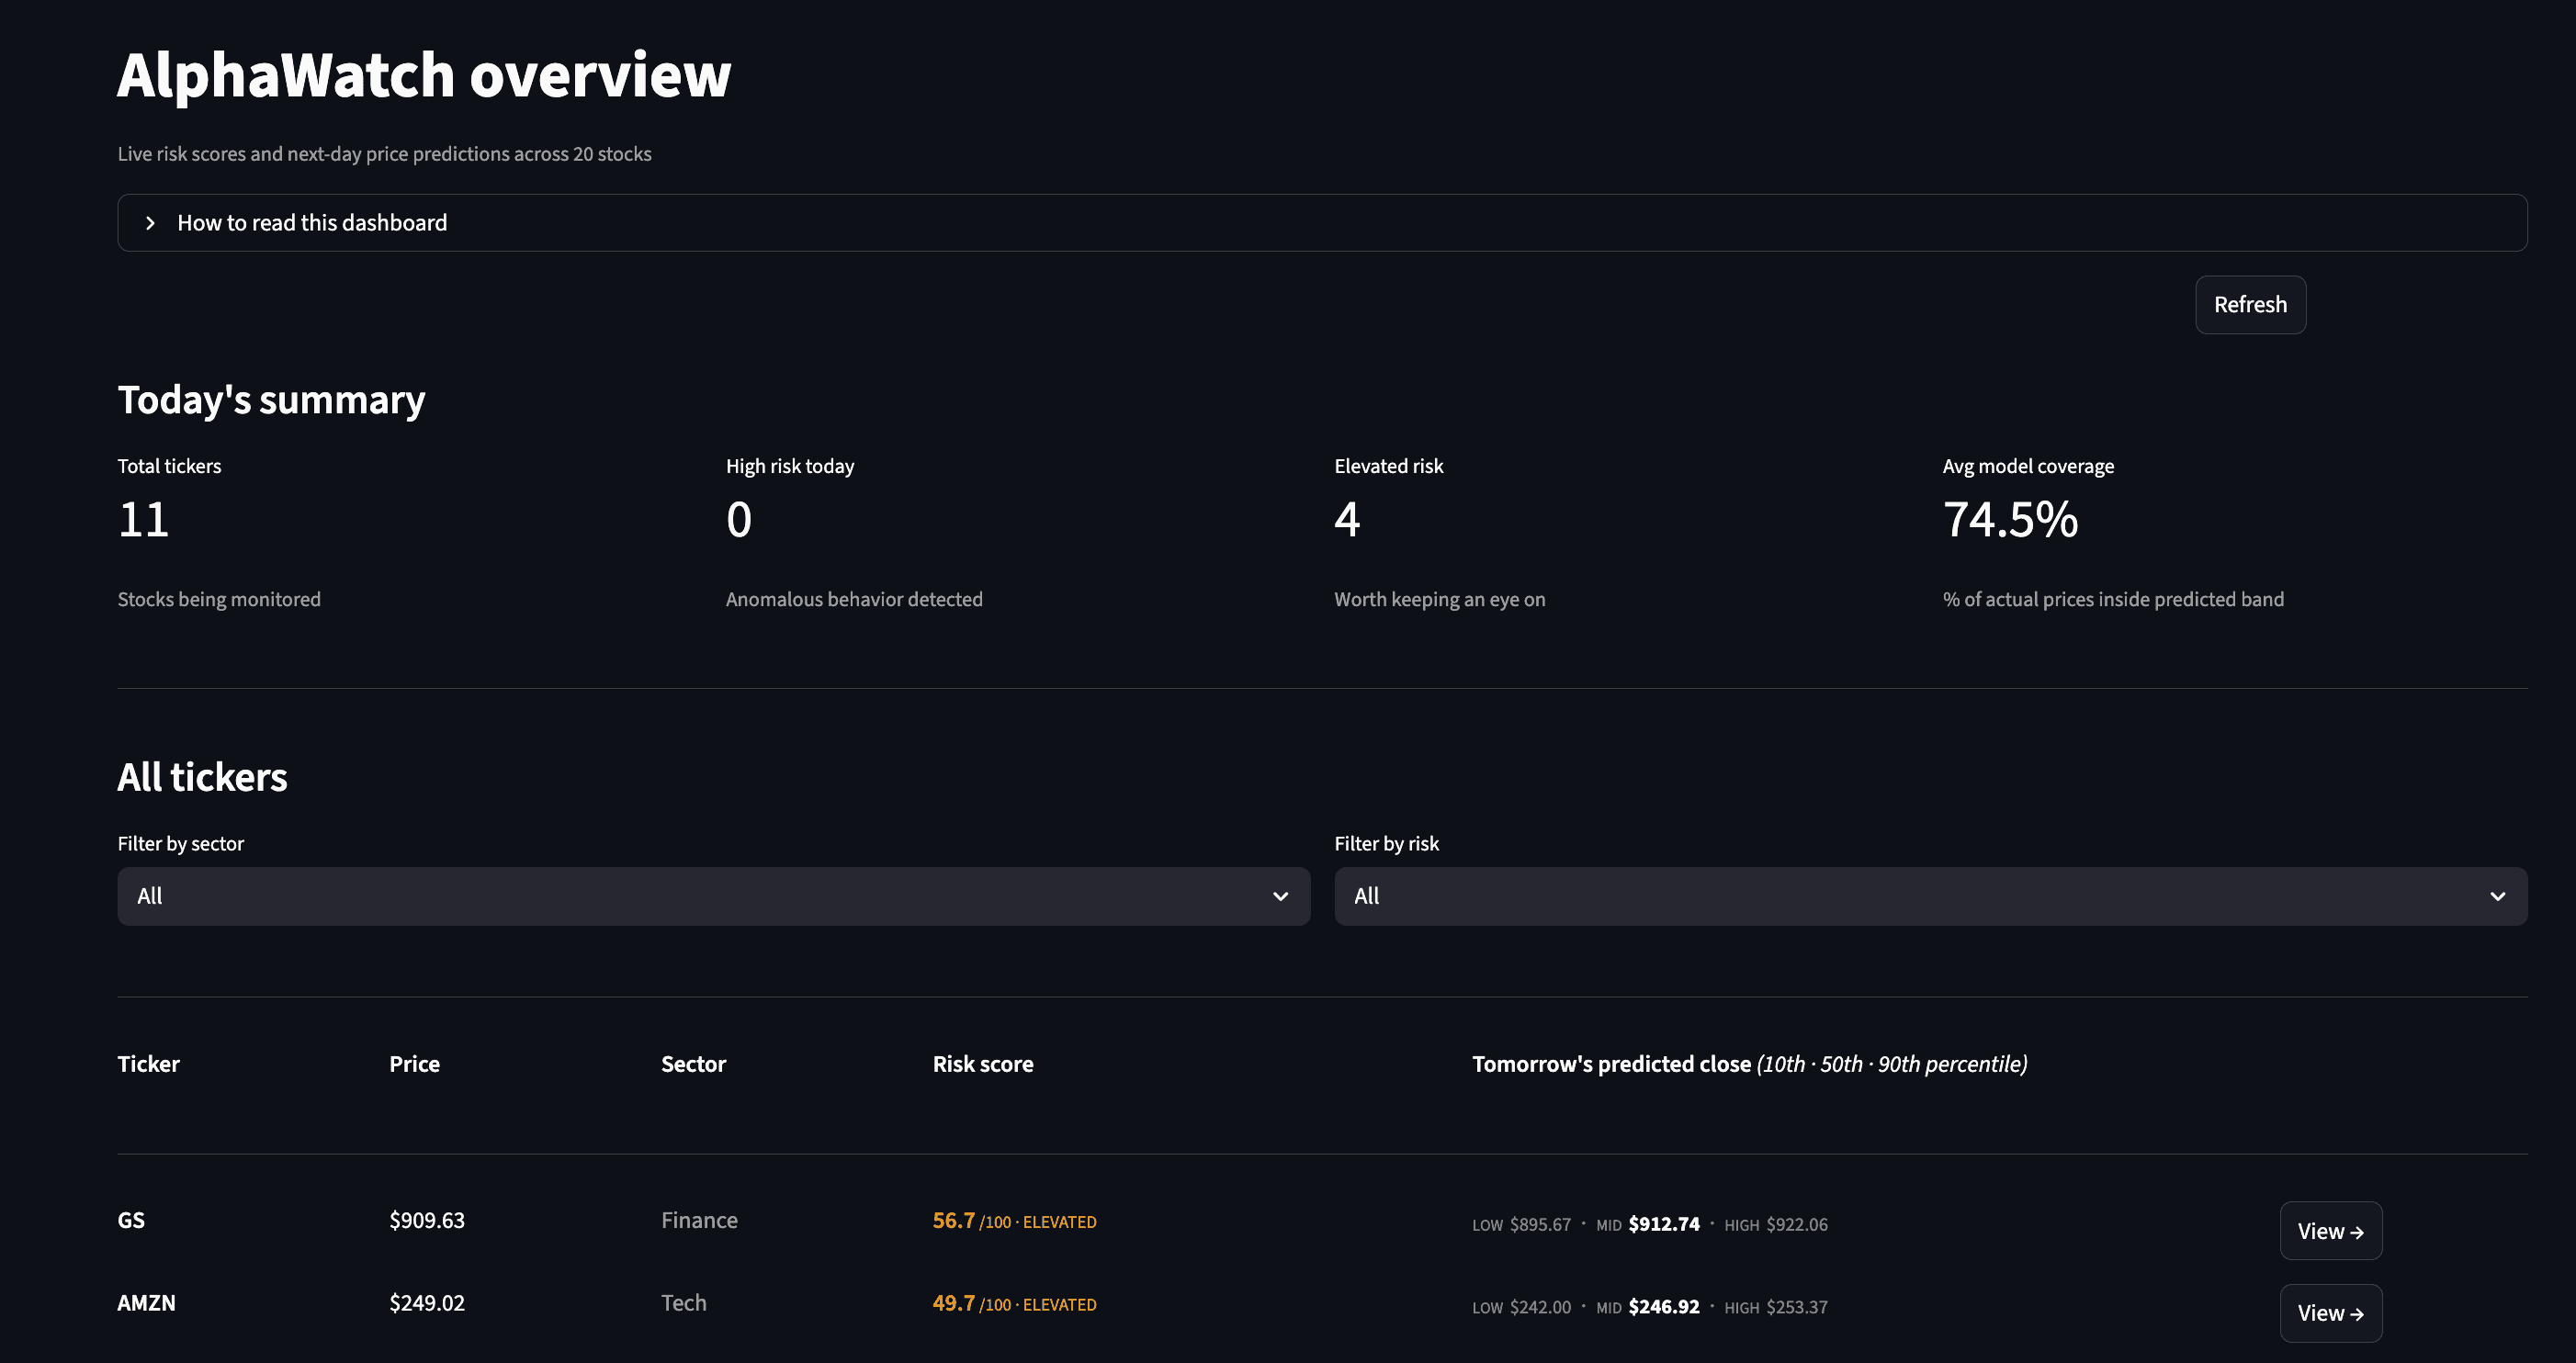Select the AMZN ticker cell
This screenshot has height=1363, width=2576.
tap(146, 1303)
